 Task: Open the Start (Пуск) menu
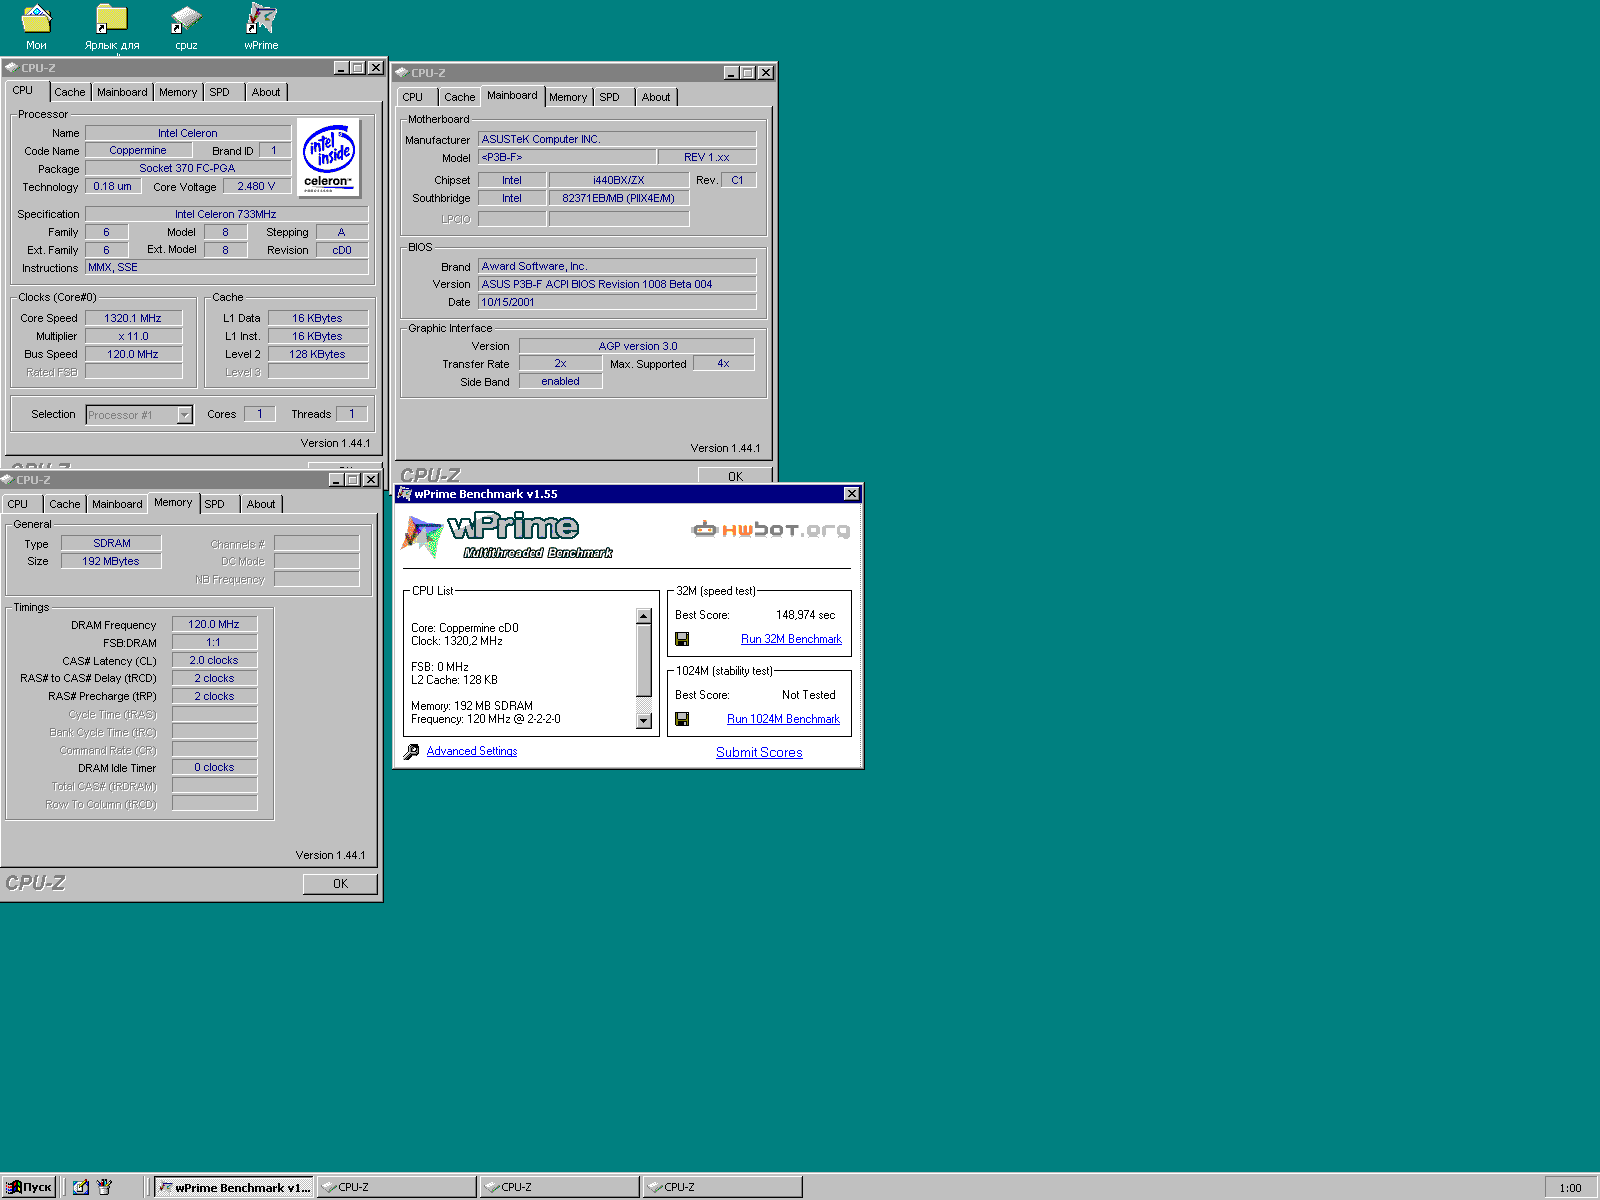tap(28, 1187)
